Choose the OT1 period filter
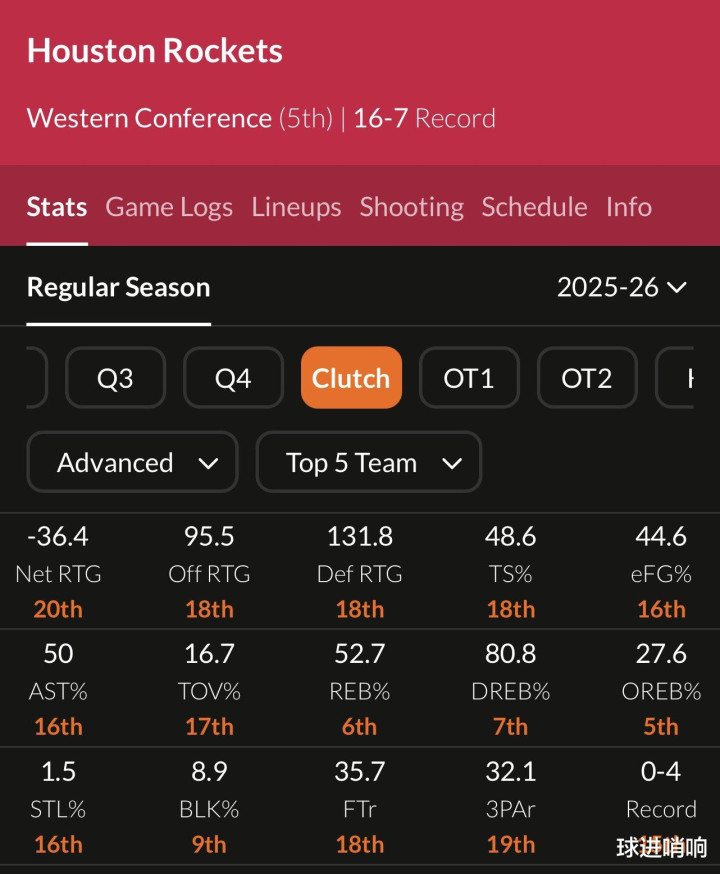Screen dimensions: 720x874 pyautogui.click(x=469, y=378)
